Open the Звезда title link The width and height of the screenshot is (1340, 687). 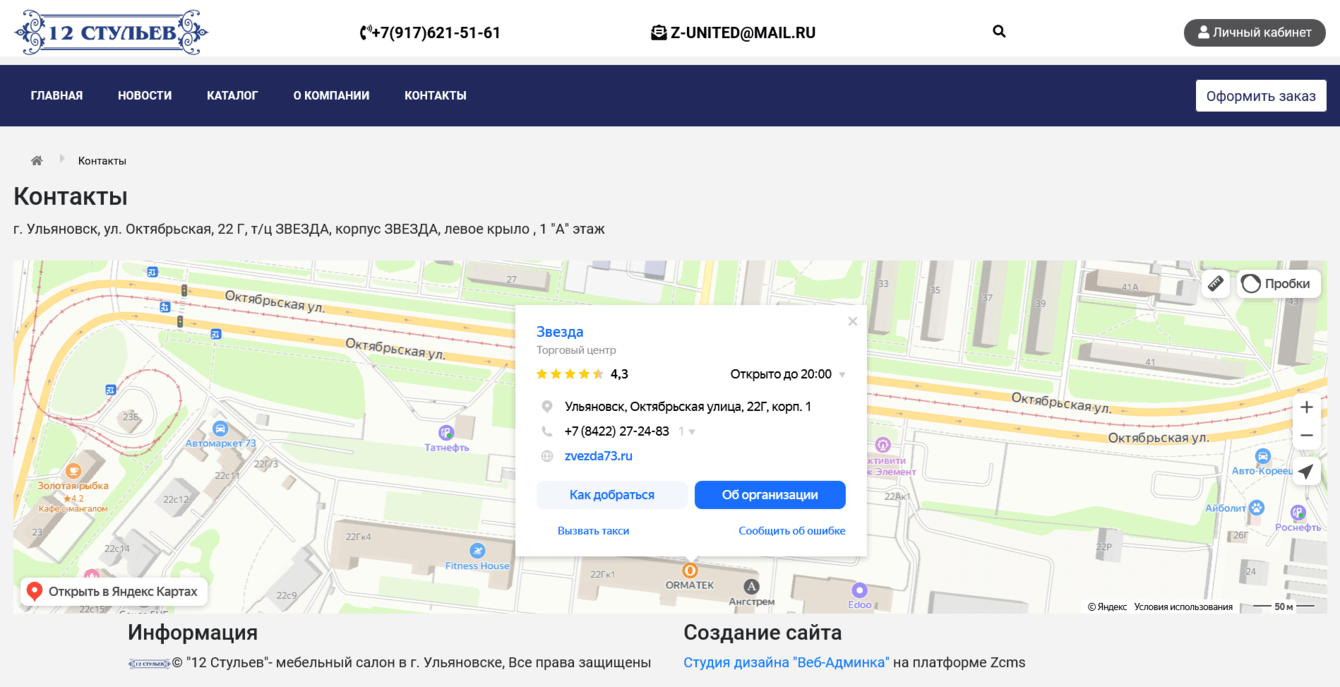click(x=560, y=332)
